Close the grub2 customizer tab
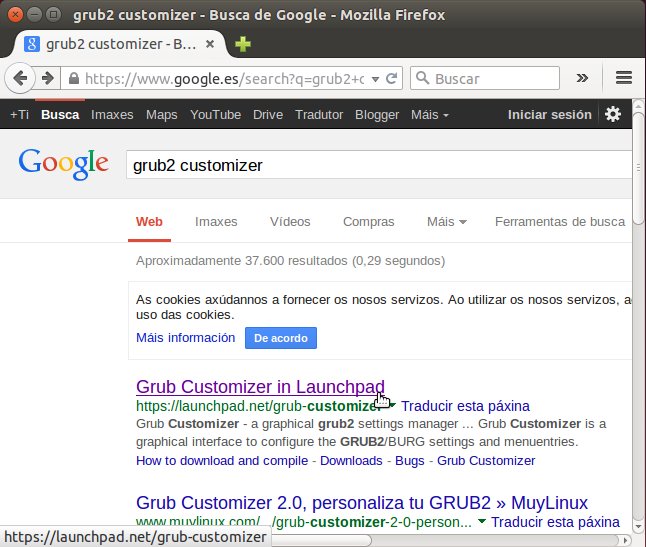 pyautogui.click(x=210, y=44)
